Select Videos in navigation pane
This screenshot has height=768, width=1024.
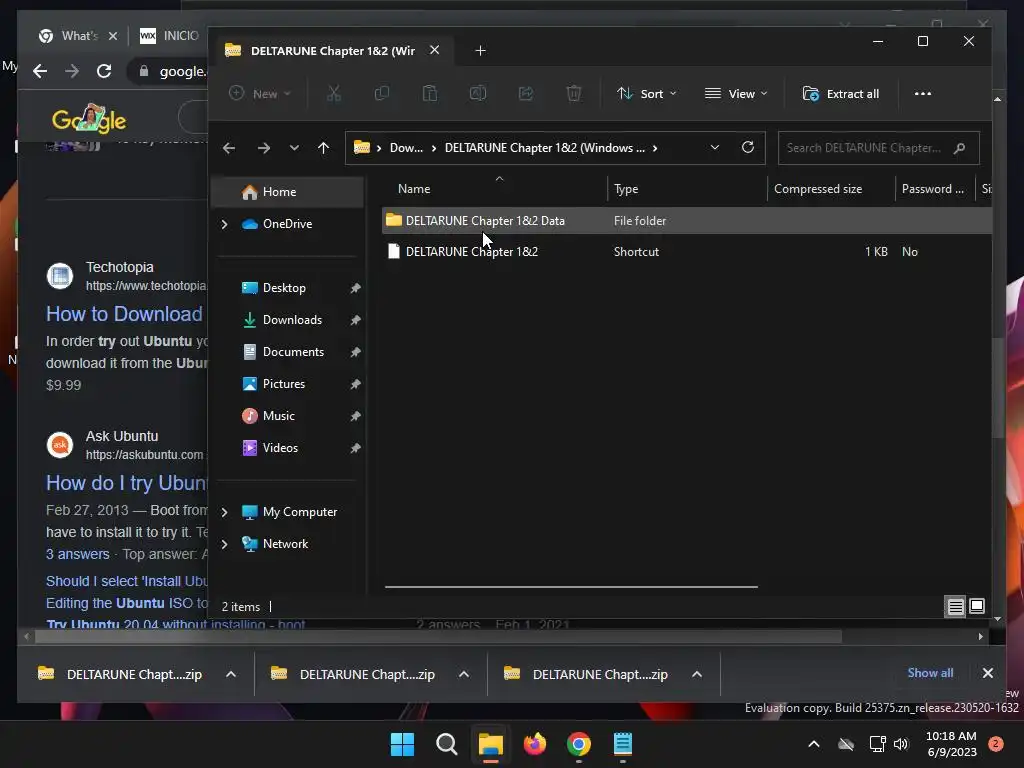(288, 448)
